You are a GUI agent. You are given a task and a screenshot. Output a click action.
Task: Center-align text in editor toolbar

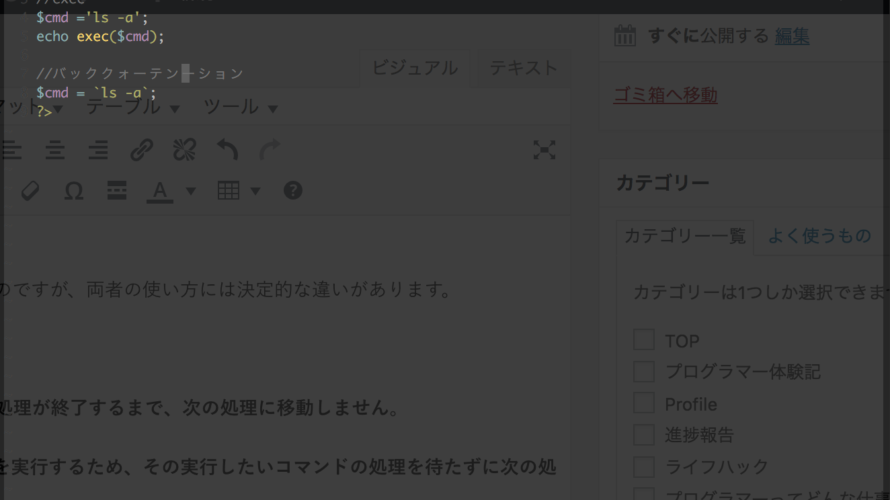[x=55, y=150]
